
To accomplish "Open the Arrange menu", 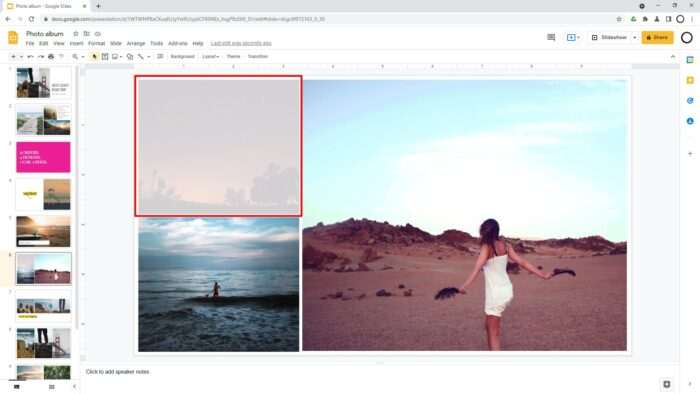I will point(136,44).
